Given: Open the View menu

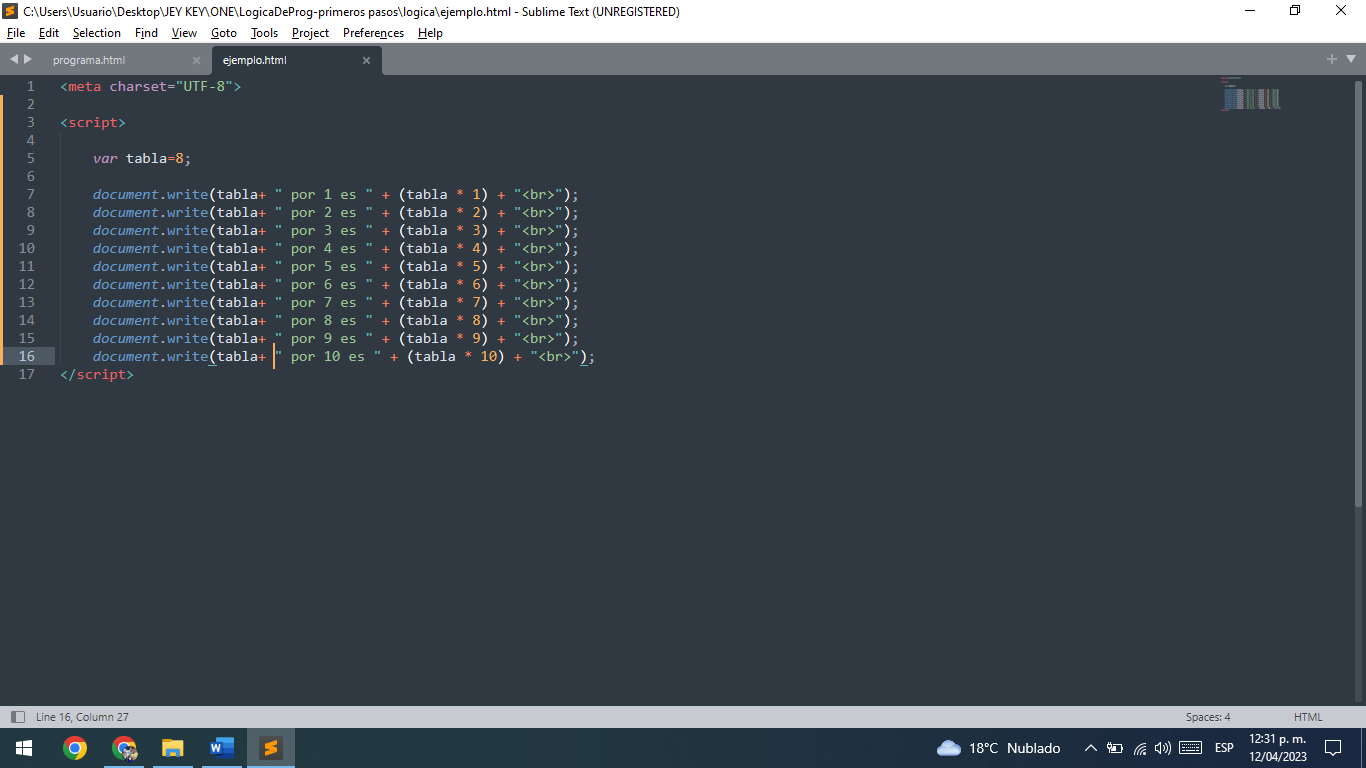Looking at the screenshot, I should pyautogui.click(x=184, y=33).
